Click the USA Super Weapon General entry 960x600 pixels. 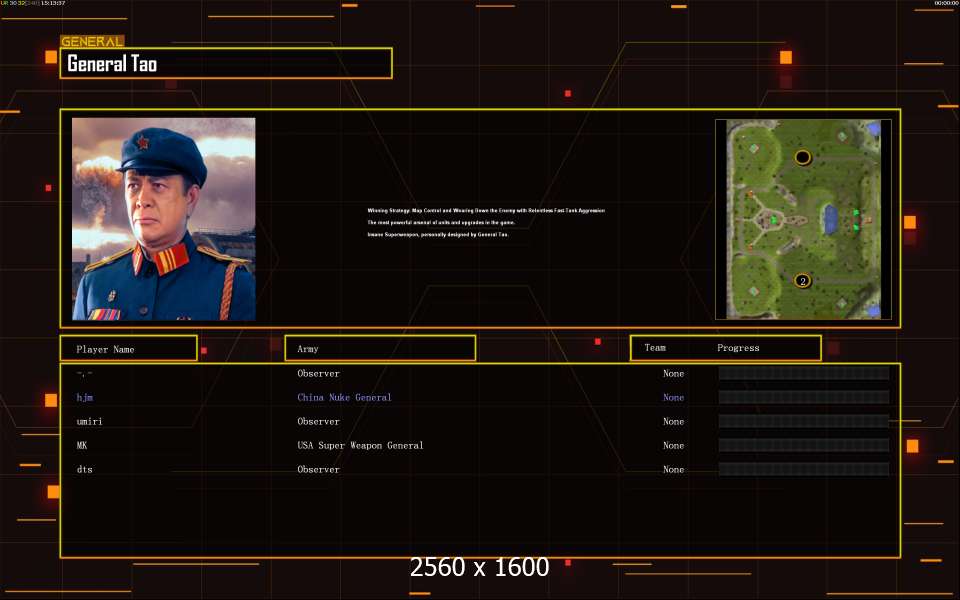tap(360, 445)
